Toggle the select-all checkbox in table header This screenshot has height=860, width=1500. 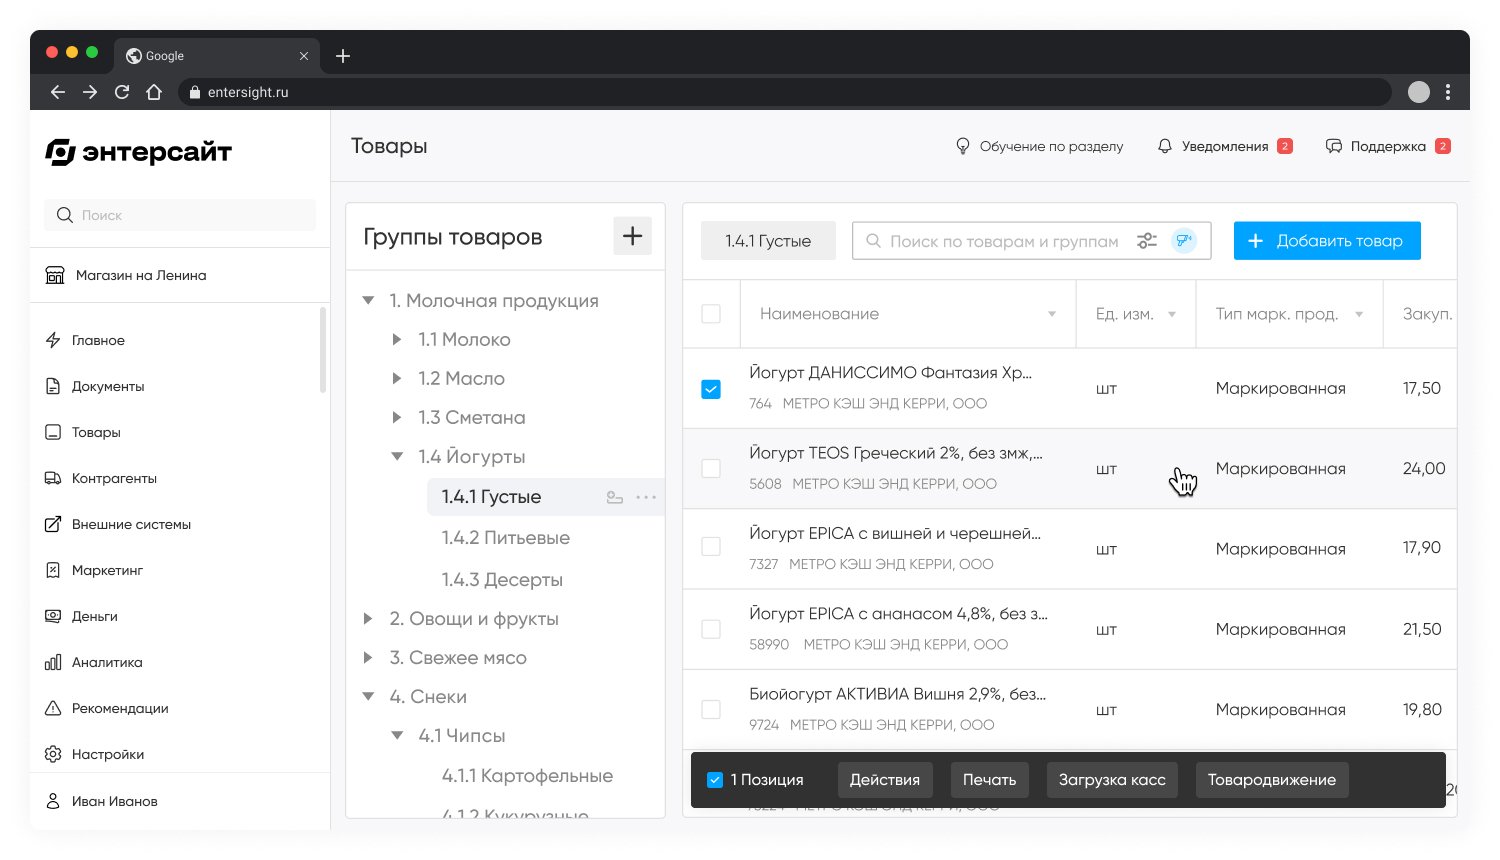point(711,314)
